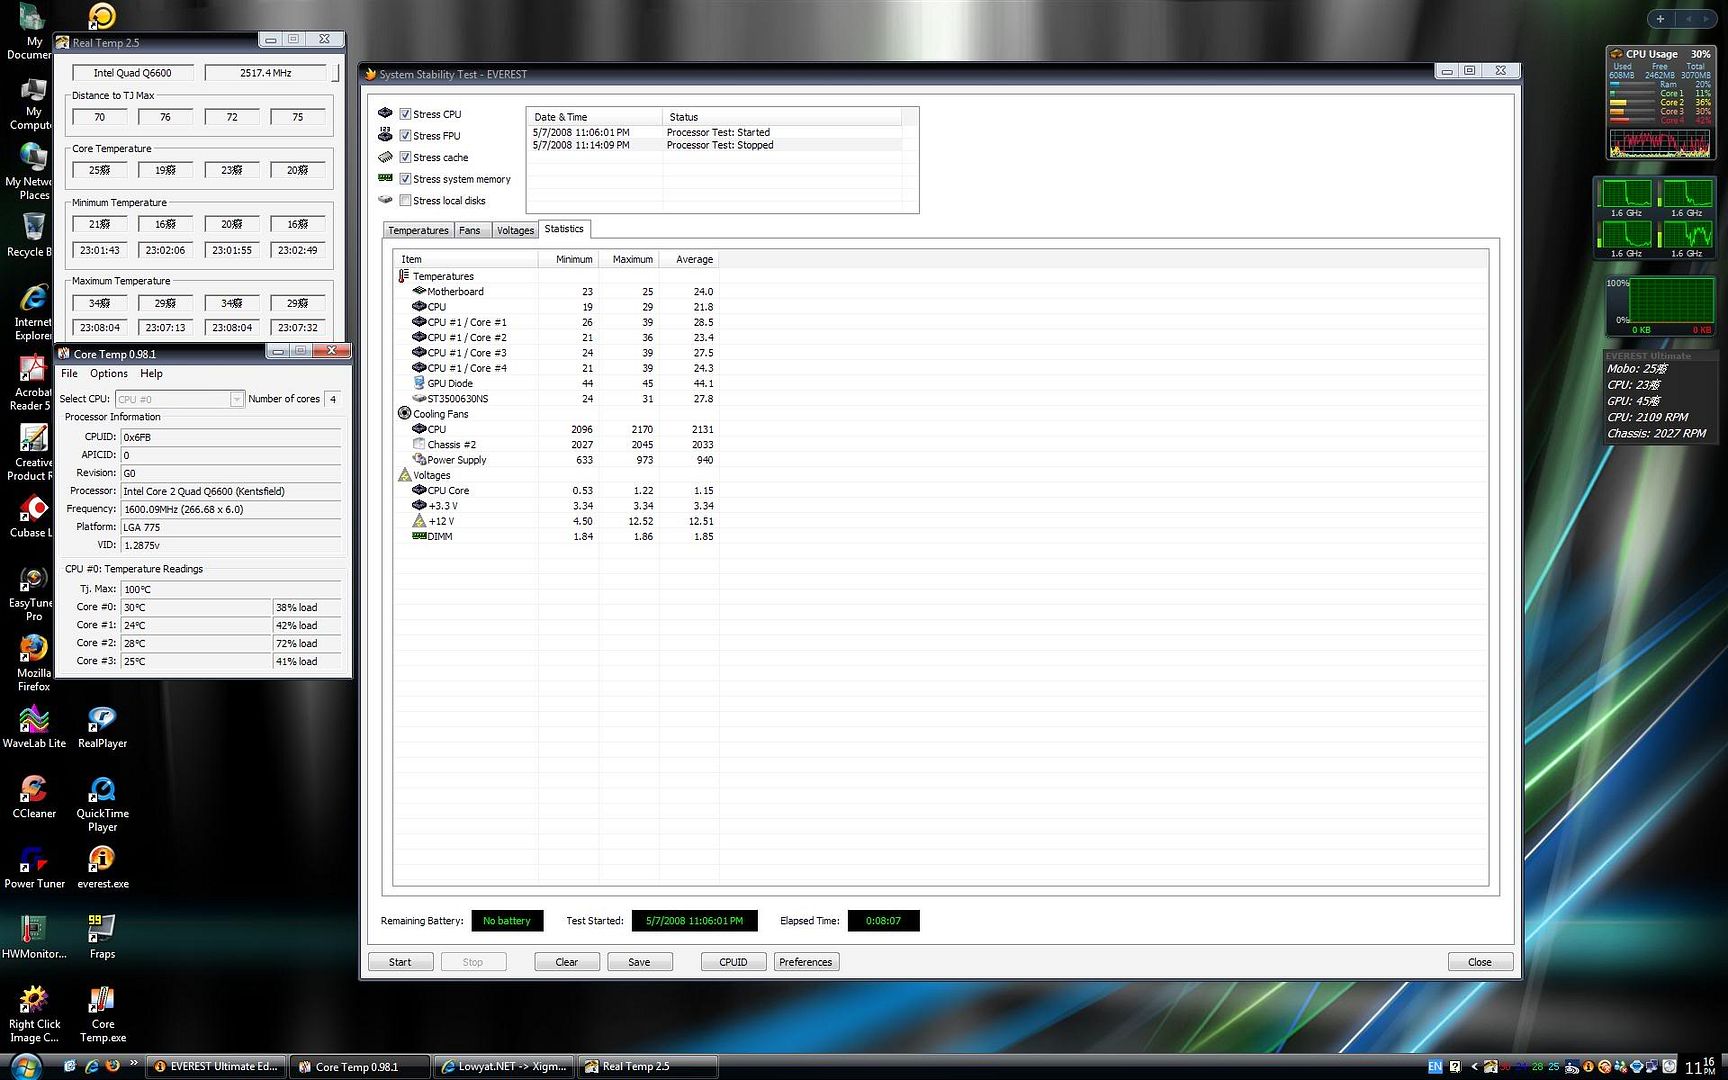Open the Fraps desktop shortcut

[x=102, y=931]
